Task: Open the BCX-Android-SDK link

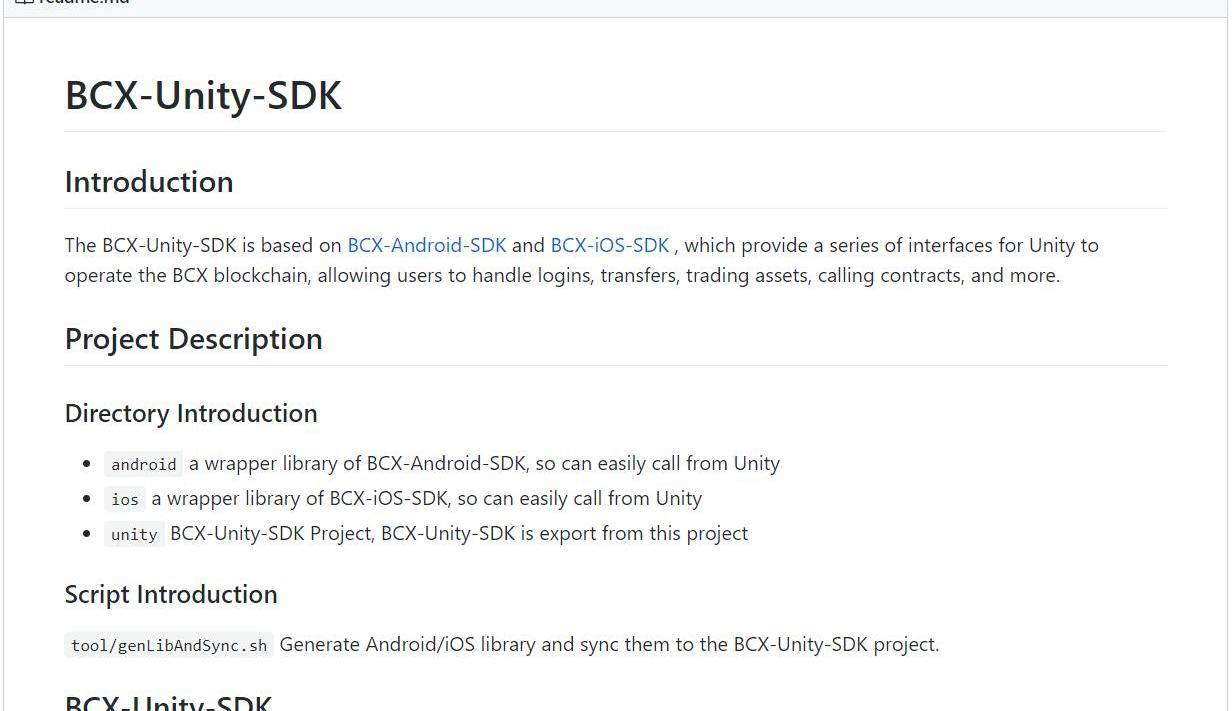Action: coord(427,245)
